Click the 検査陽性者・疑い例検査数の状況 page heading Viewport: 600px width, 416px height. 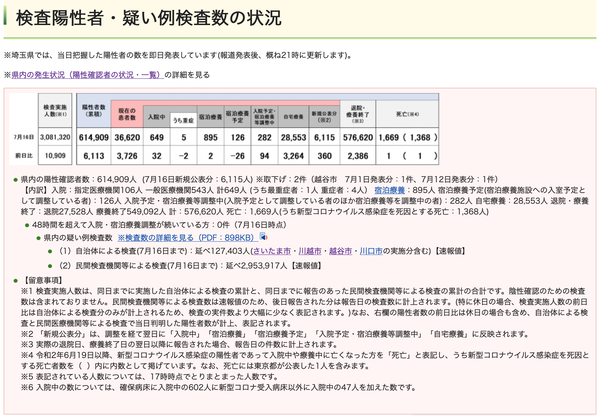coord(148,18)
